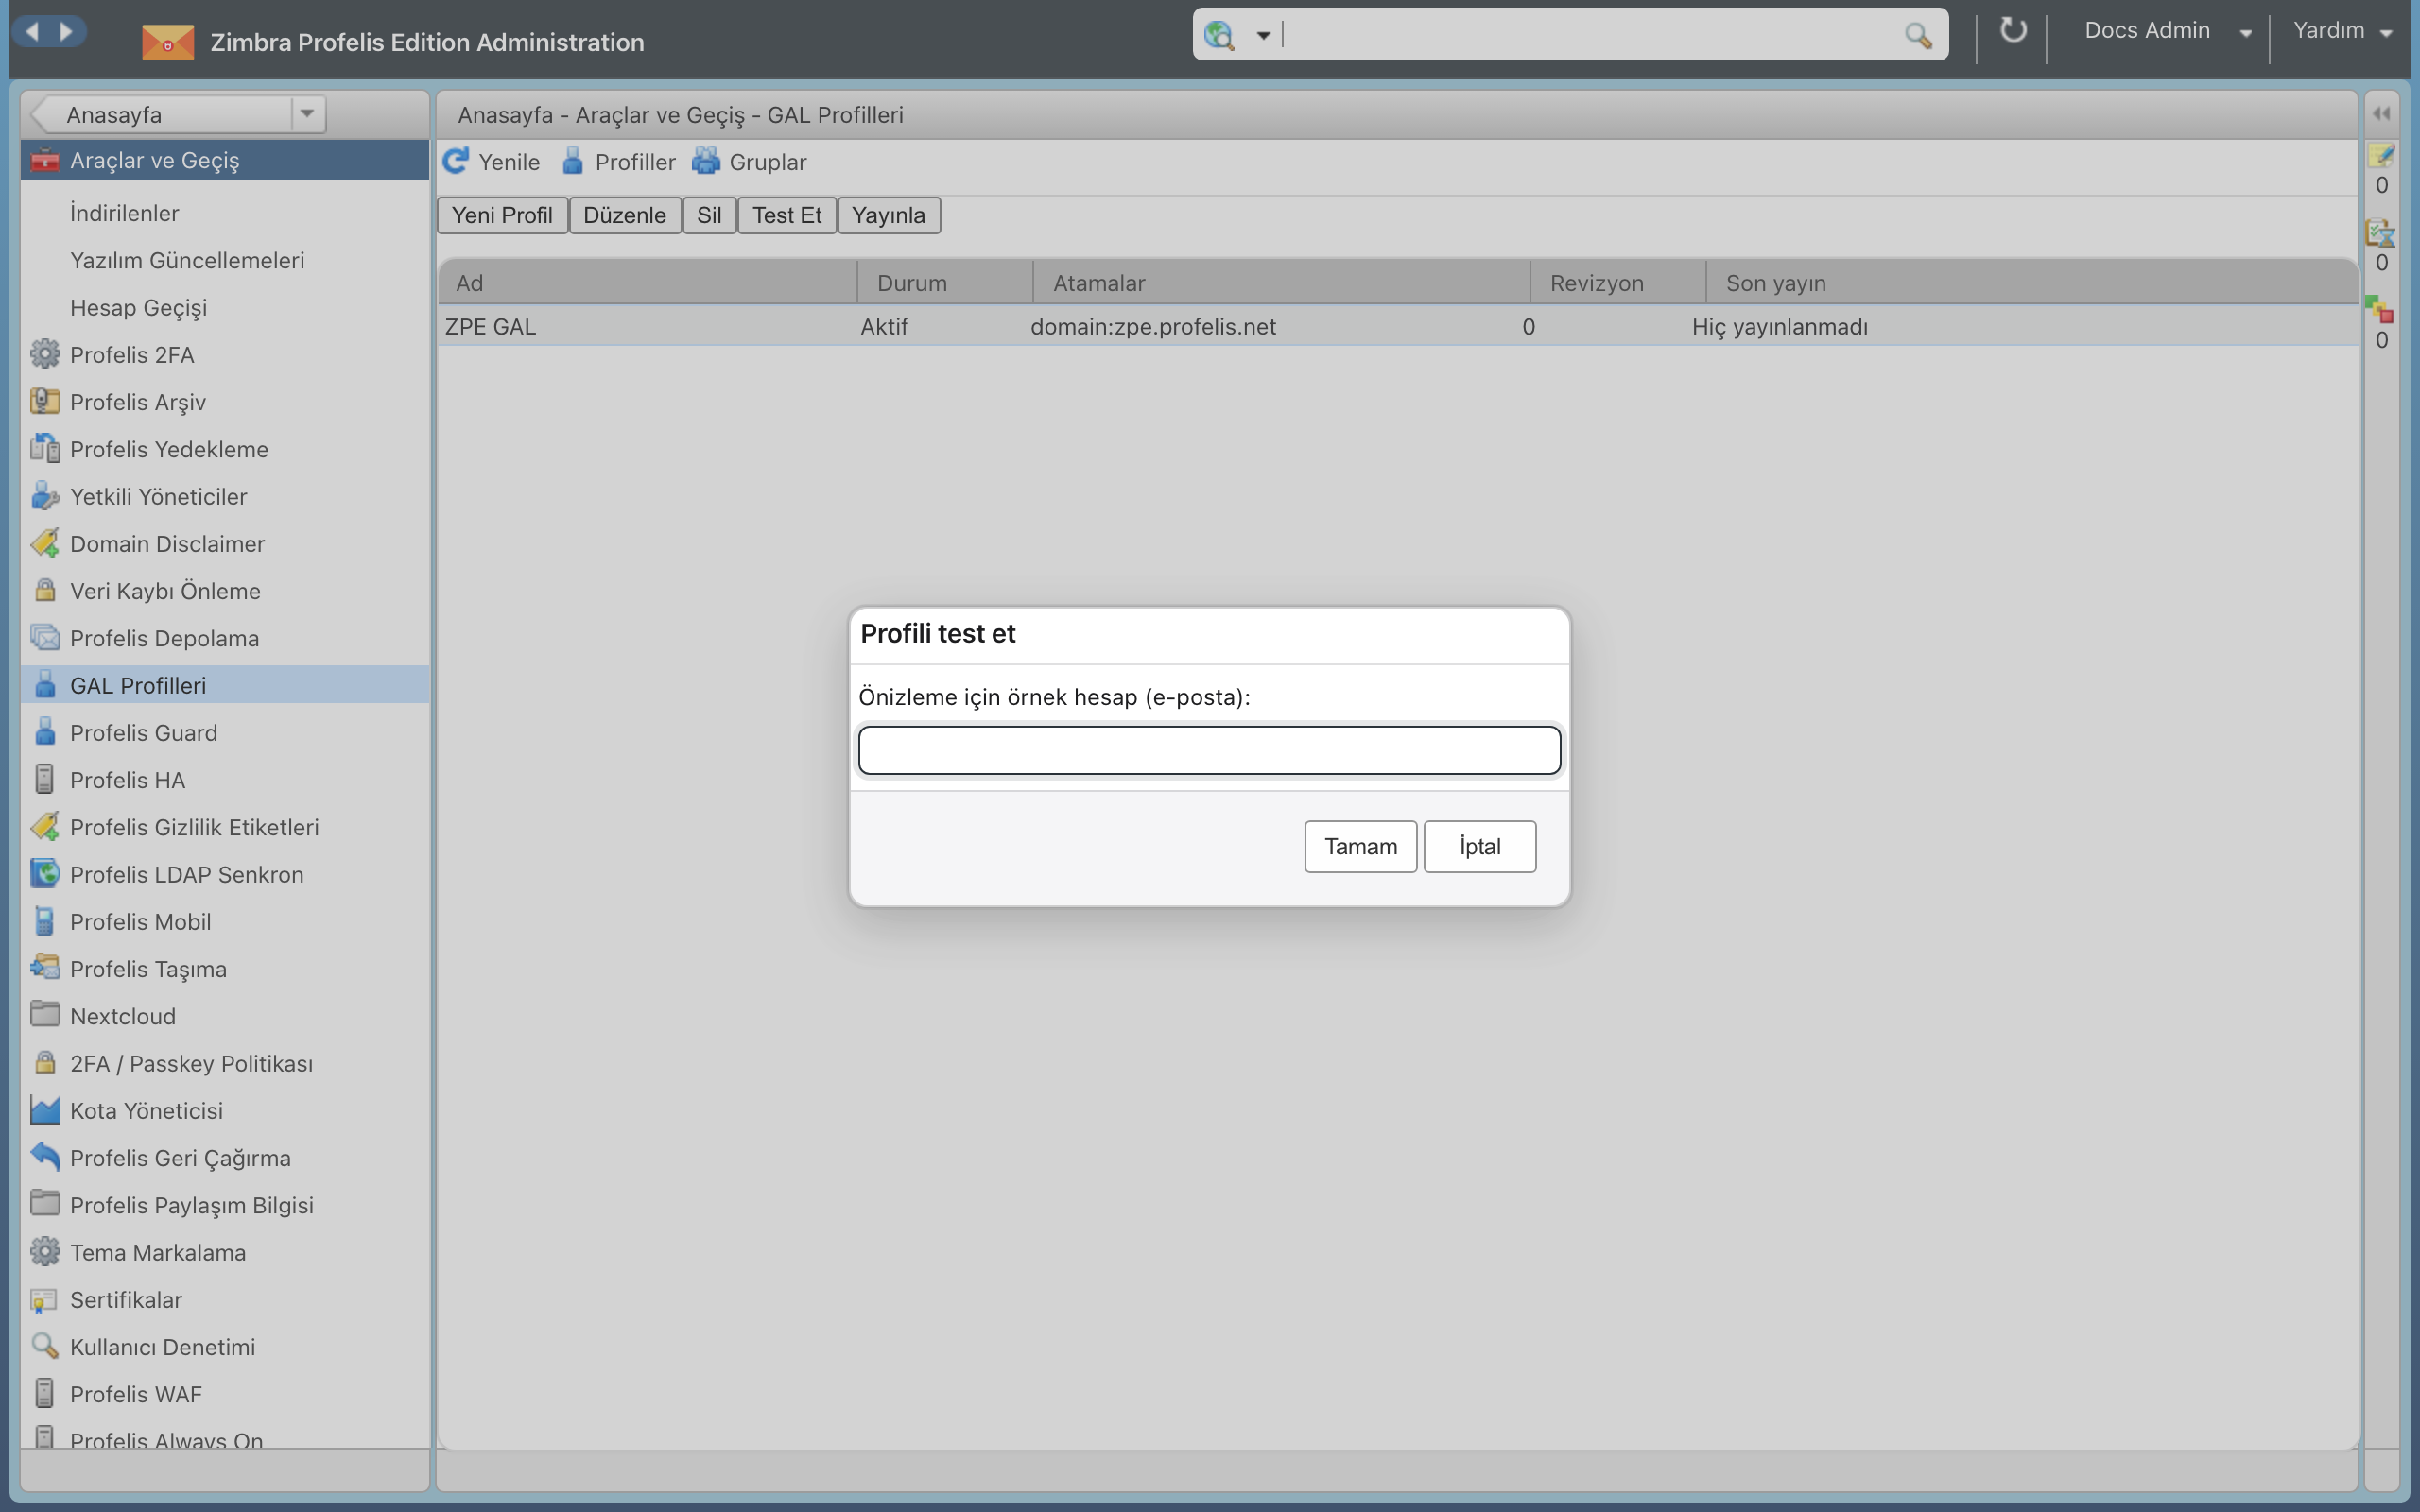Expand the search type dropdown arrow
Screen dimensions: 2420x1512
click(1263, 36)
